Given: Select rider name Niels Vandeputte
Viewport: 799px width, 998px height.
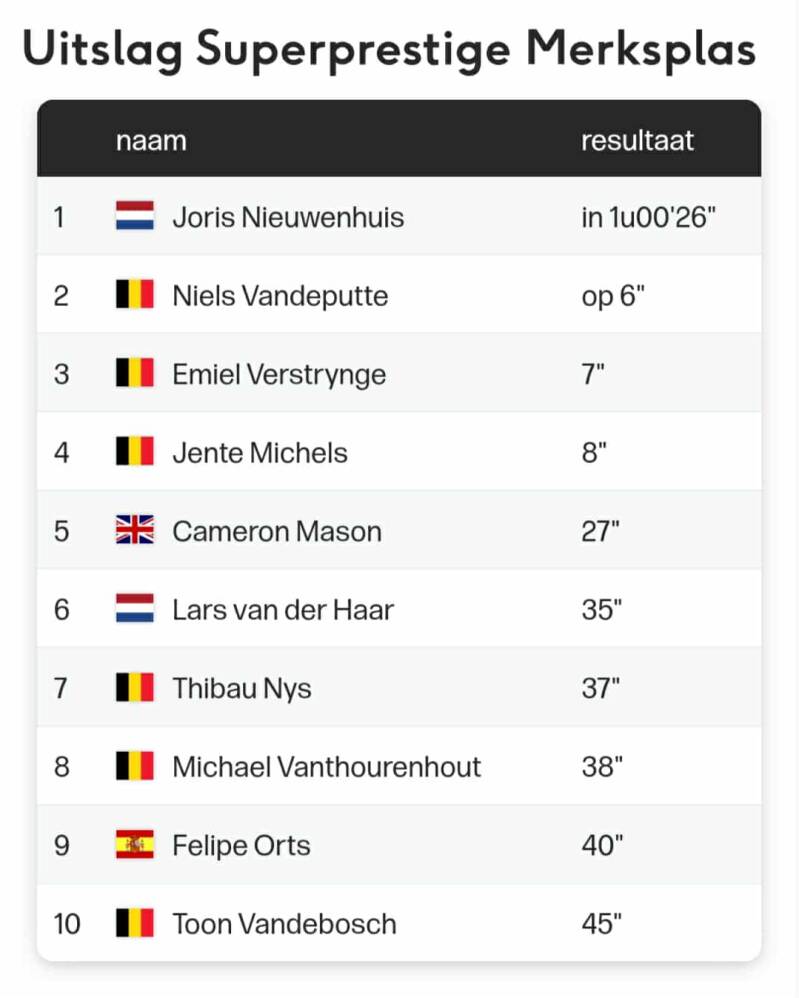Looking at the screenshot, I should click(280, 295).
